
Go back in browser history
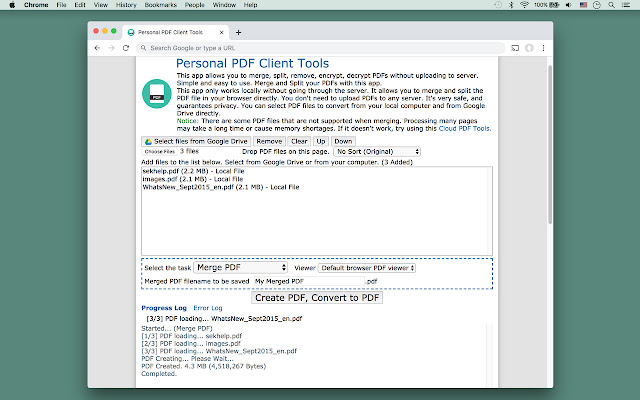click(x=97, y=48)
